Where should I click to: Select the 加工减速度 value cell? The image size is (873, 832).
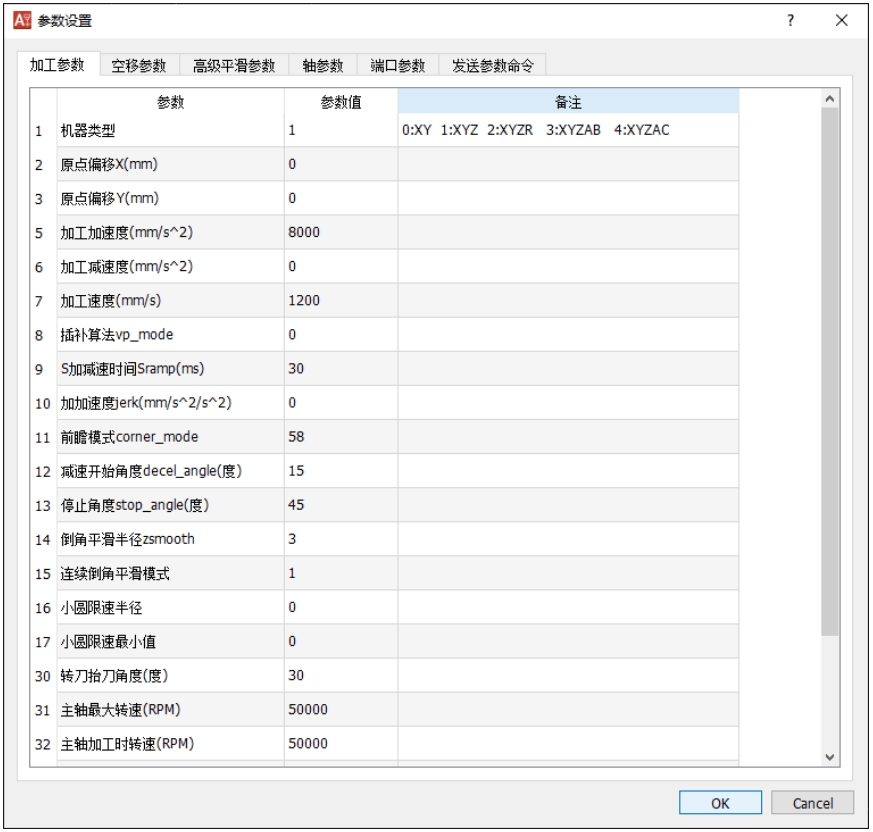point(341,266)
